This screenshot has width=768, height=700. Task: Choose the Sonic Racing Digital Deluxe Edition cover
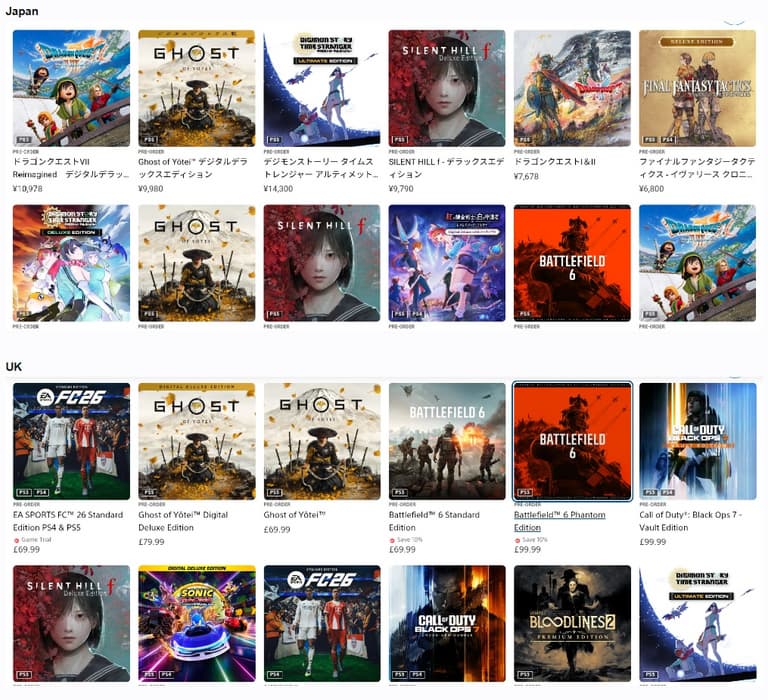tap(196, 623)
